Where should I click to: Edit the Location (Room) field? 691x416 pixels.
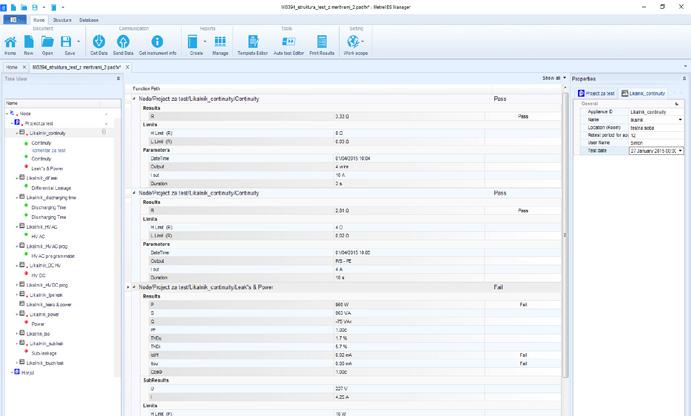656,128
